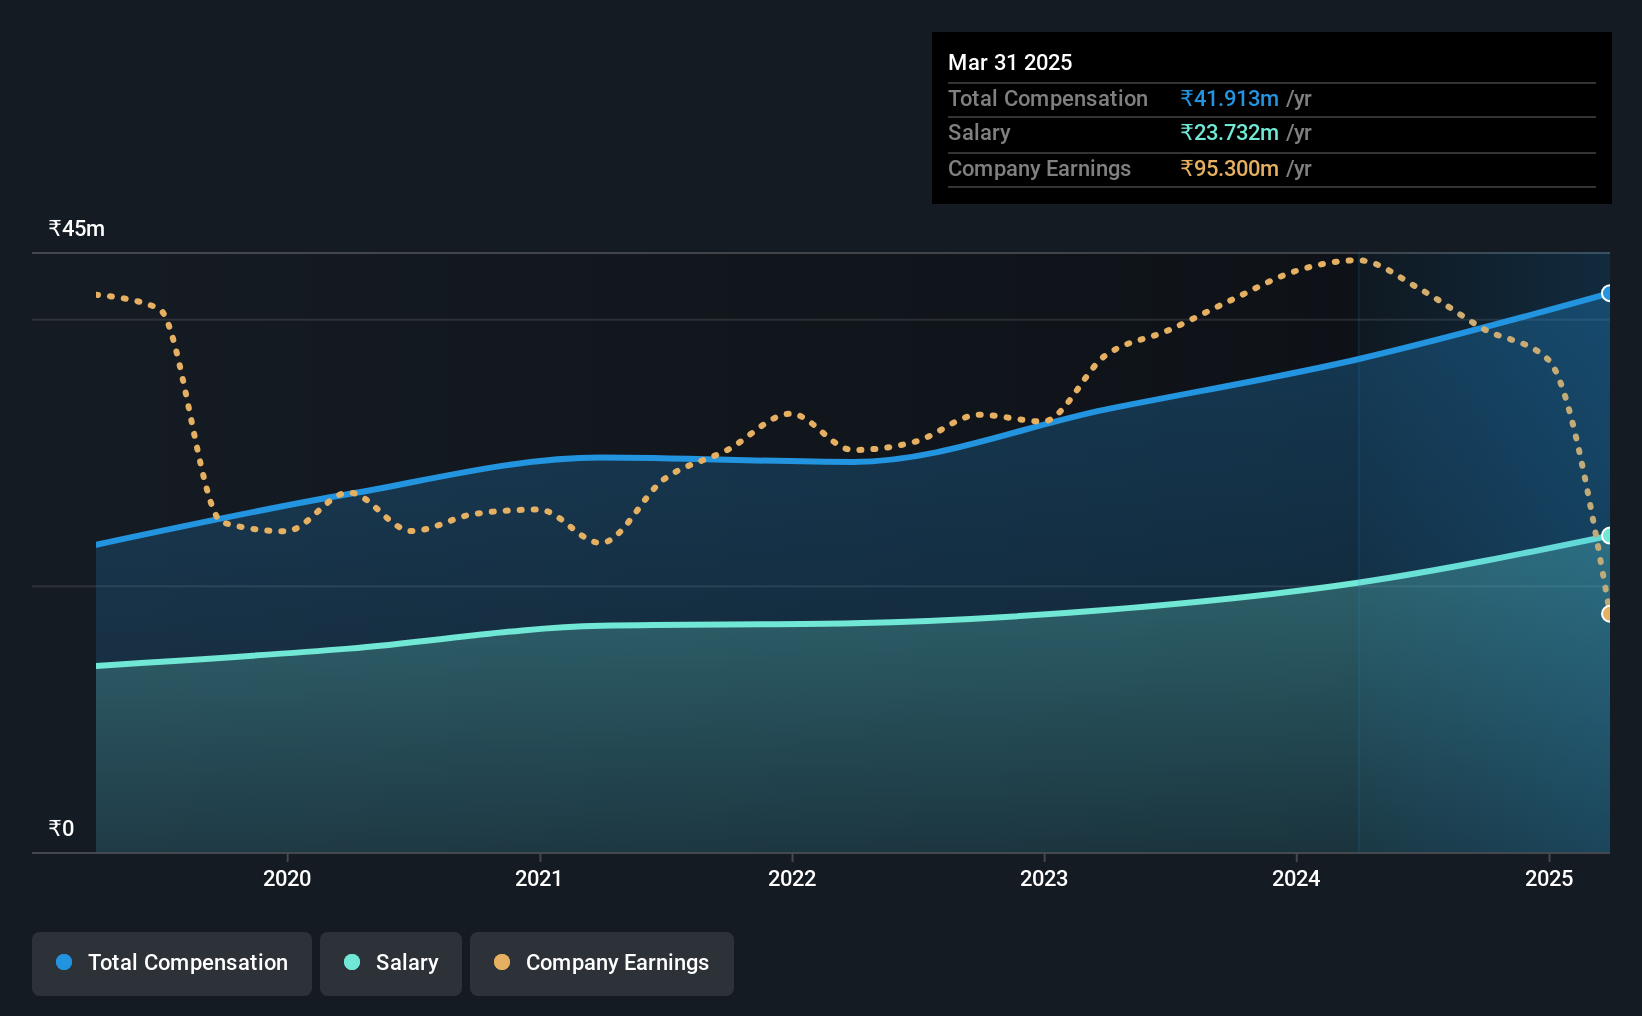The width and height of the screenshot is (1642, 1016).
Task: Click the 2025 x-axis label
Action: [x=1549, y=878]
